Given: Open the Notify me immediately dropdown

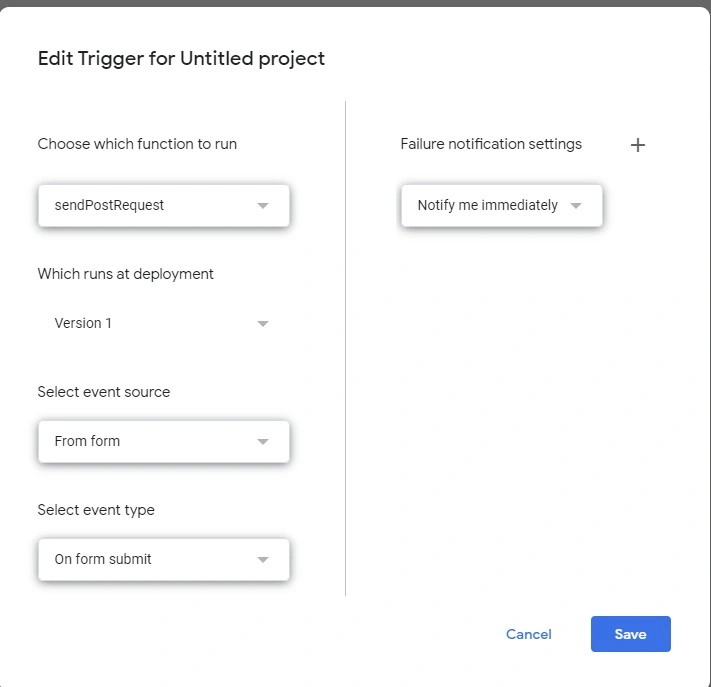Looking at the screenshot, I should coord(502,205).
